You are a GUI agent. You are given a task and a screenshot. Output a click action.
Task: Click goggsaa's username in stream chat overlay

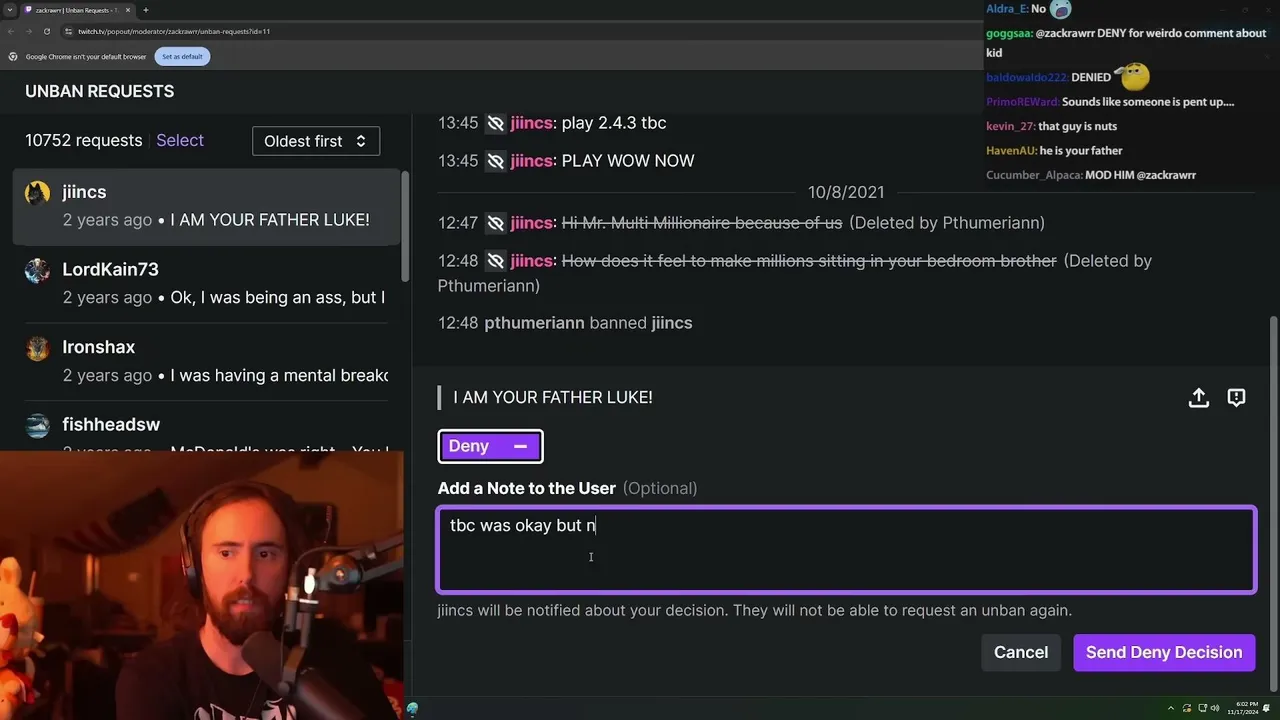tap(1009, 33)
